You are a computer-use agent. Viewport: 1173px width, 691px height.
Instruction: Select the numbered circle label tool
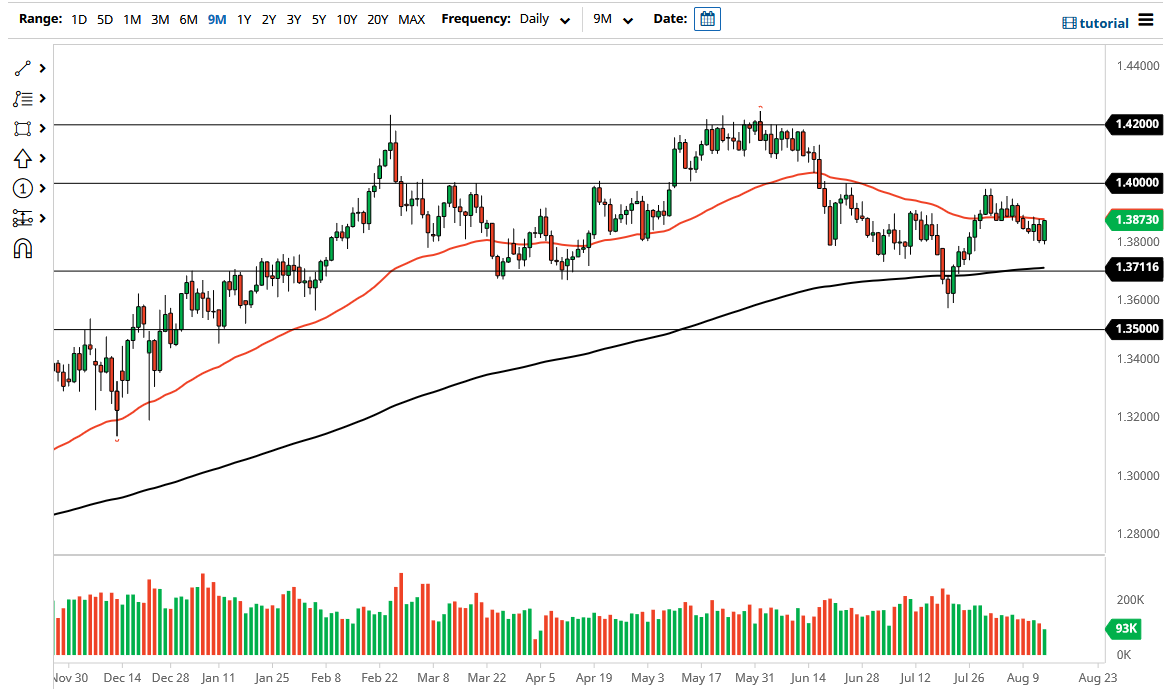[x=22, y=188]
